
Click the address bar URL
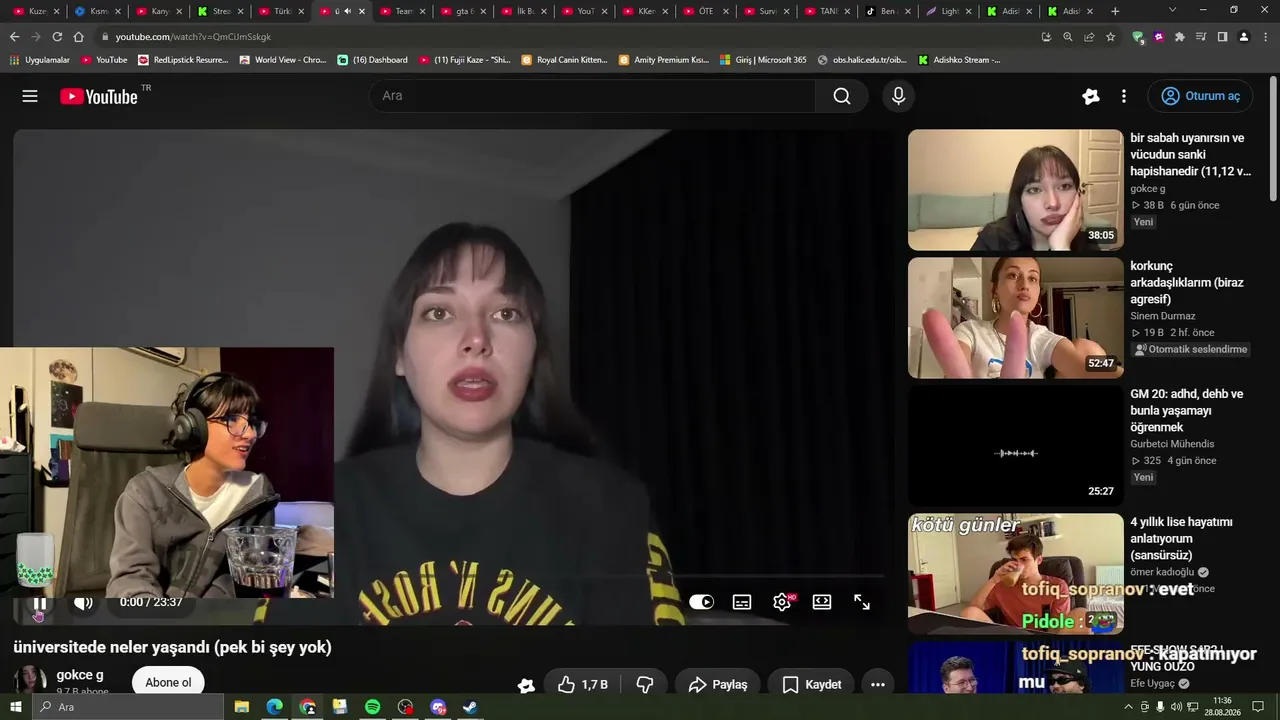click(193, 37)
